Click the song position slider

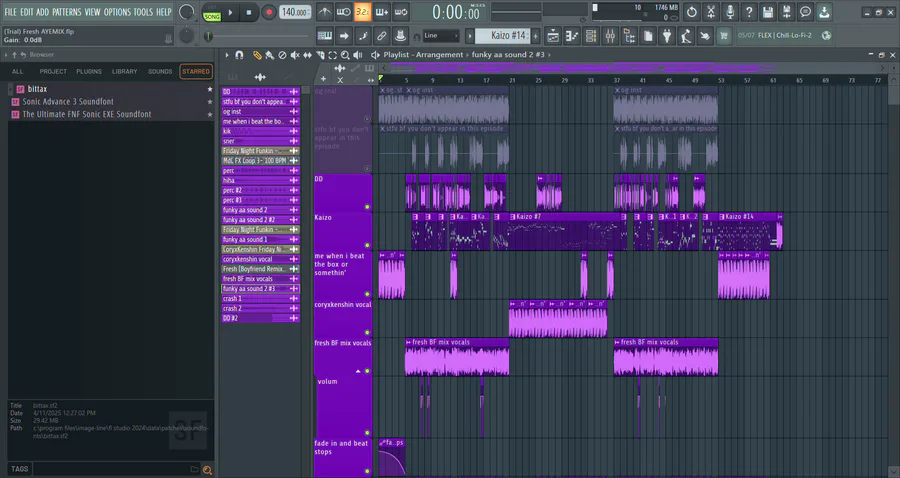click(258, 36)
